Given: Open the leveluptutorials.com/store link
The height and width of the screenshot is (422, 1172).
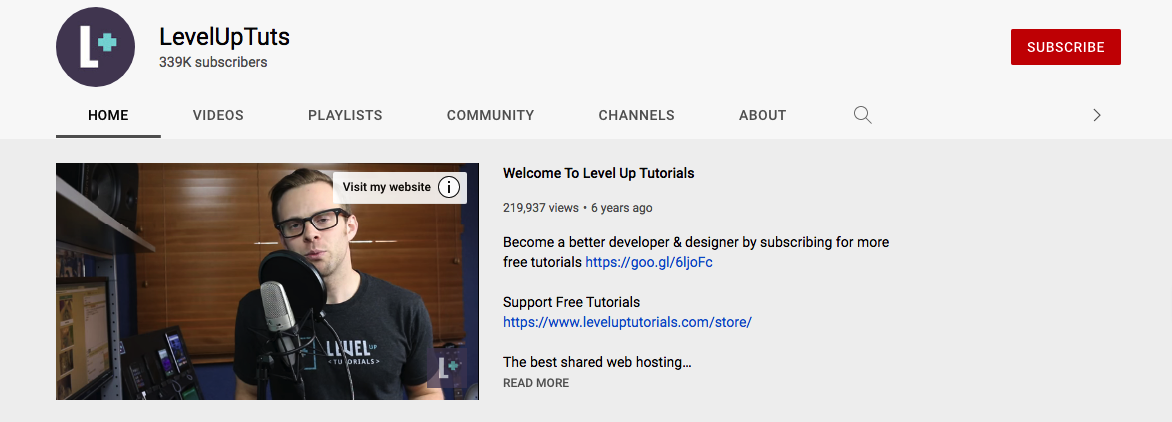Looking at the screenshot, I should 627,322.
